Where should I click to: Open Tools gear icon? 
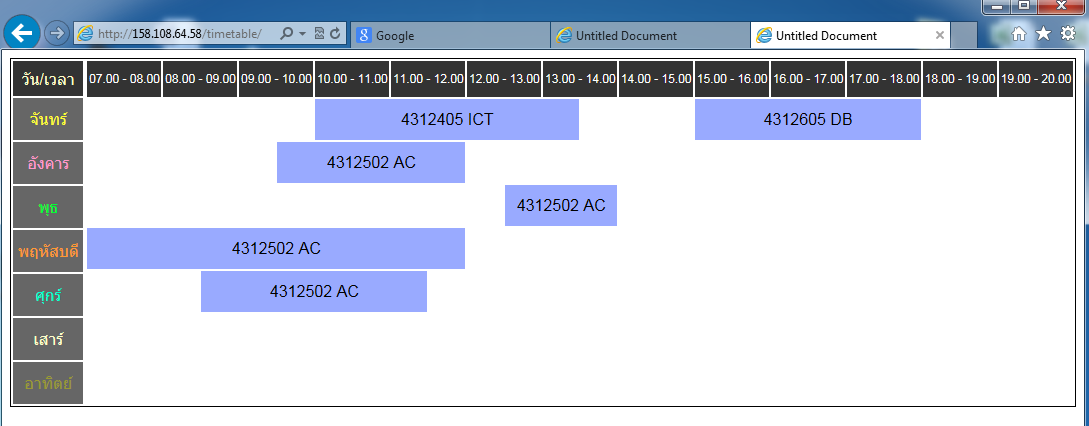(x=1068, y=33)
